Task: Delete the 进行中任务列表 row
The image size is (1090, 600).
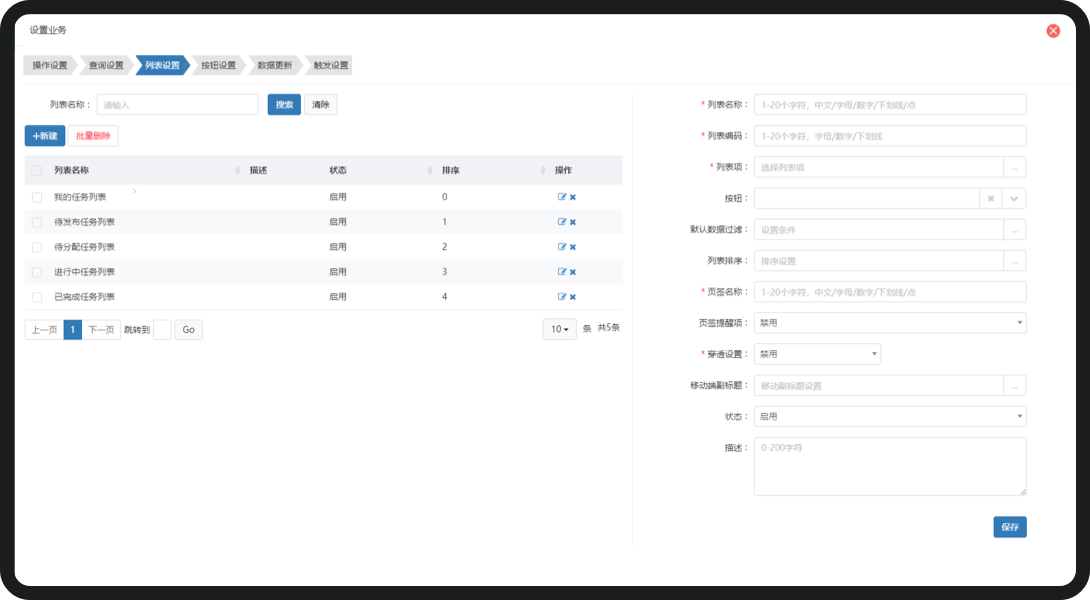Action: coord(573,272)
